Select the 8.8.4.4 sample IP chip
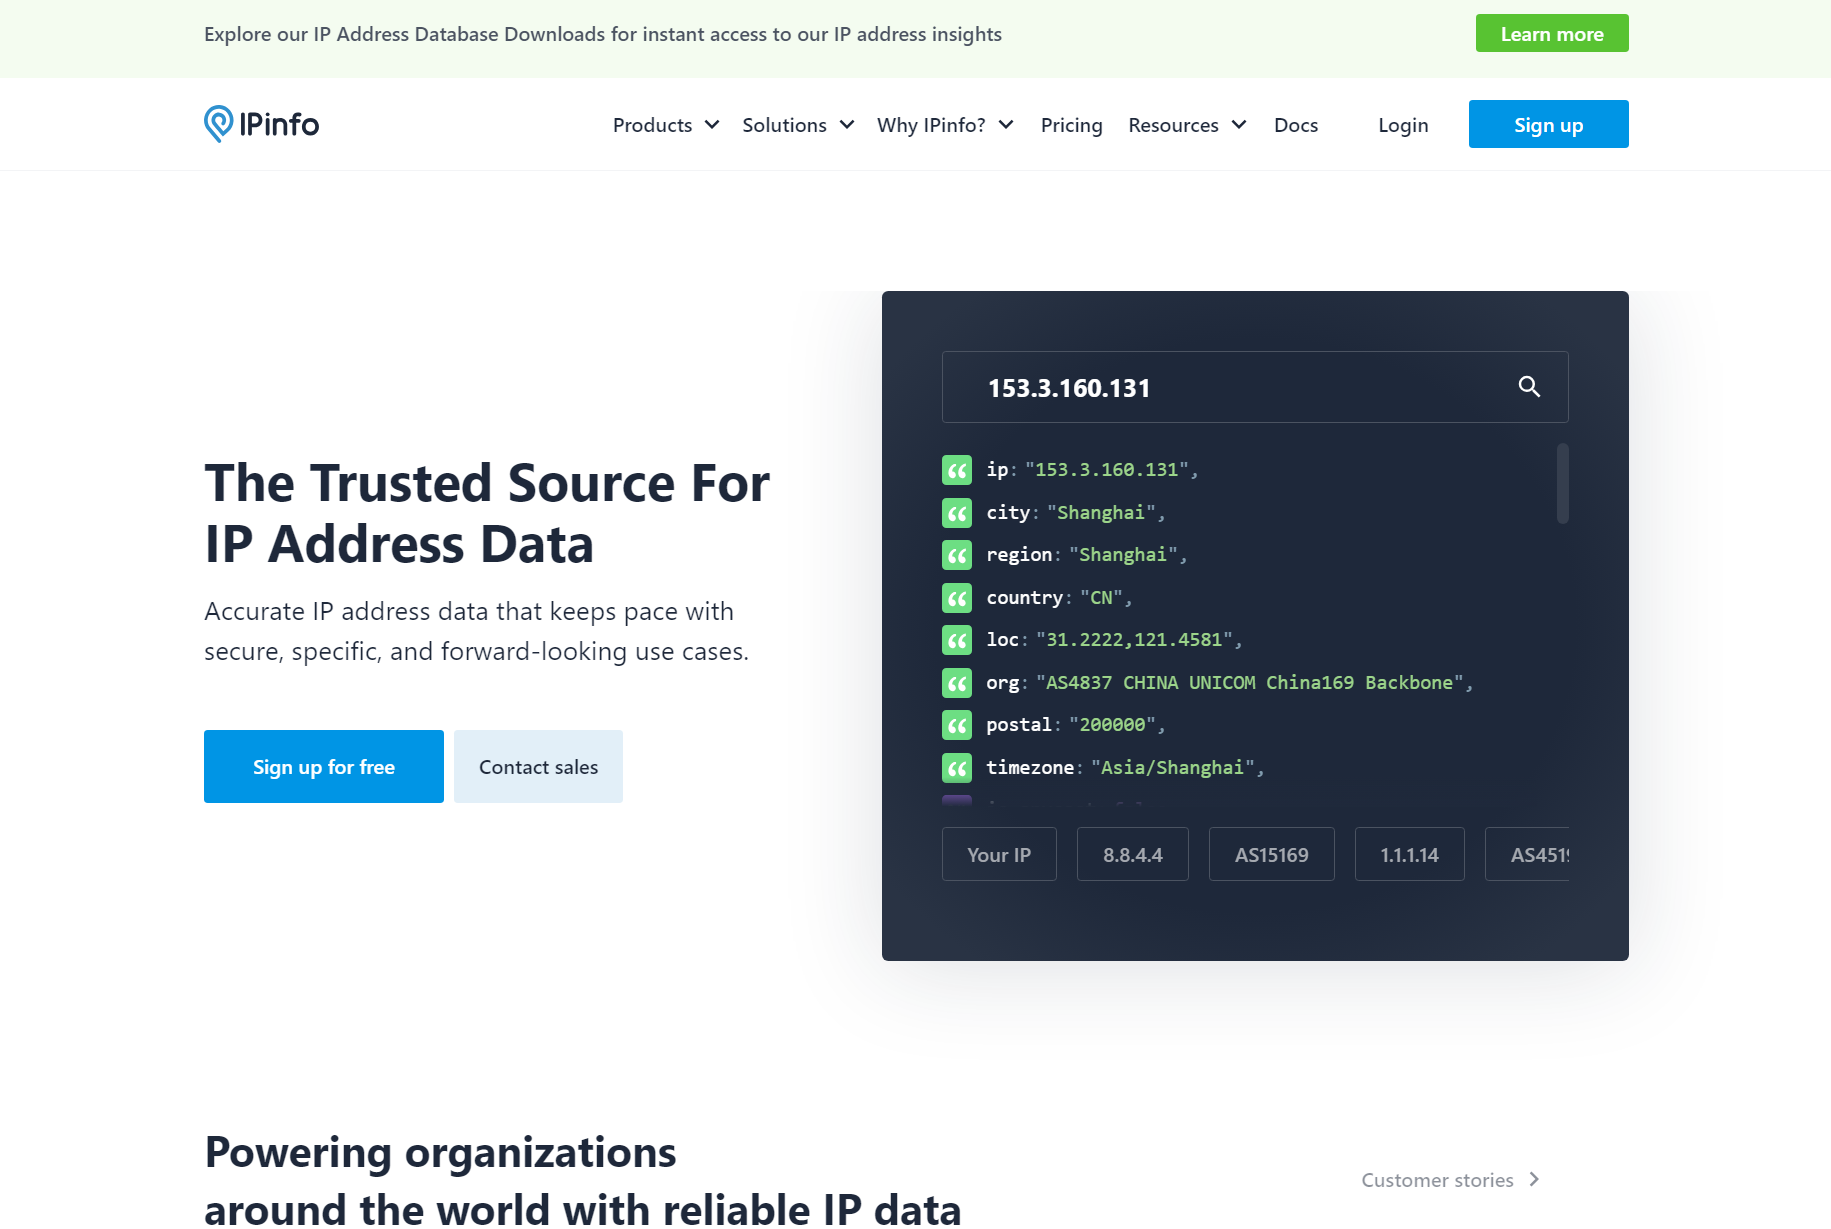Screen dimensions: 1831x1229 point(1132,855)
